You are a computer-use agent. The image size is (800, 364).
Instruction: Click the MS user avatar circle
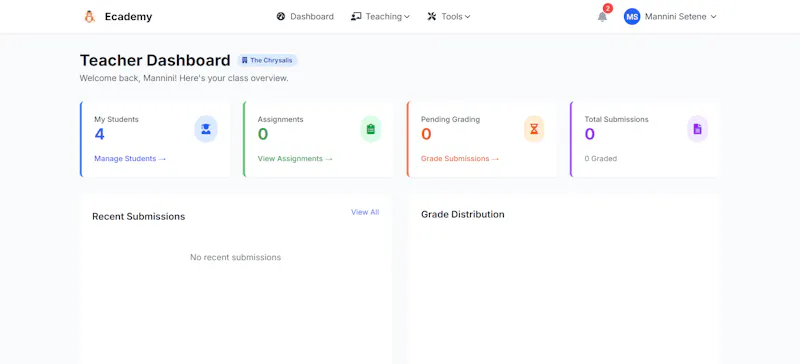click(x=632, y=16)
